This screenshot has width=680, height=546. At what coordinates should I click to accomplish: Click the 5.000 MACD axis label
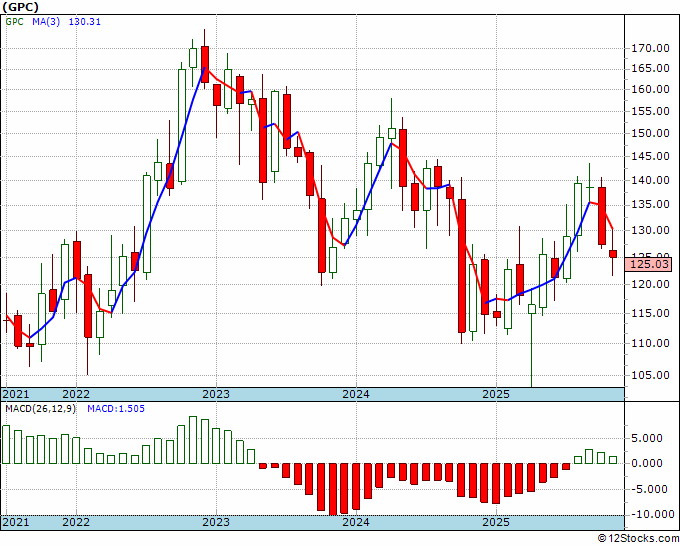point(647,438)
